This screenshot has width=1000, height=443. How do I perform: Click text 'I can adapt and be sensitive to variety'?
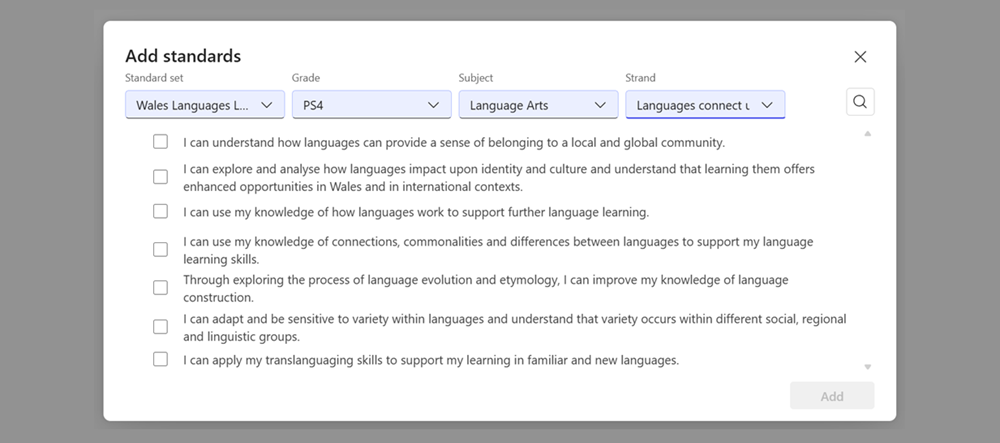point(286,319)
